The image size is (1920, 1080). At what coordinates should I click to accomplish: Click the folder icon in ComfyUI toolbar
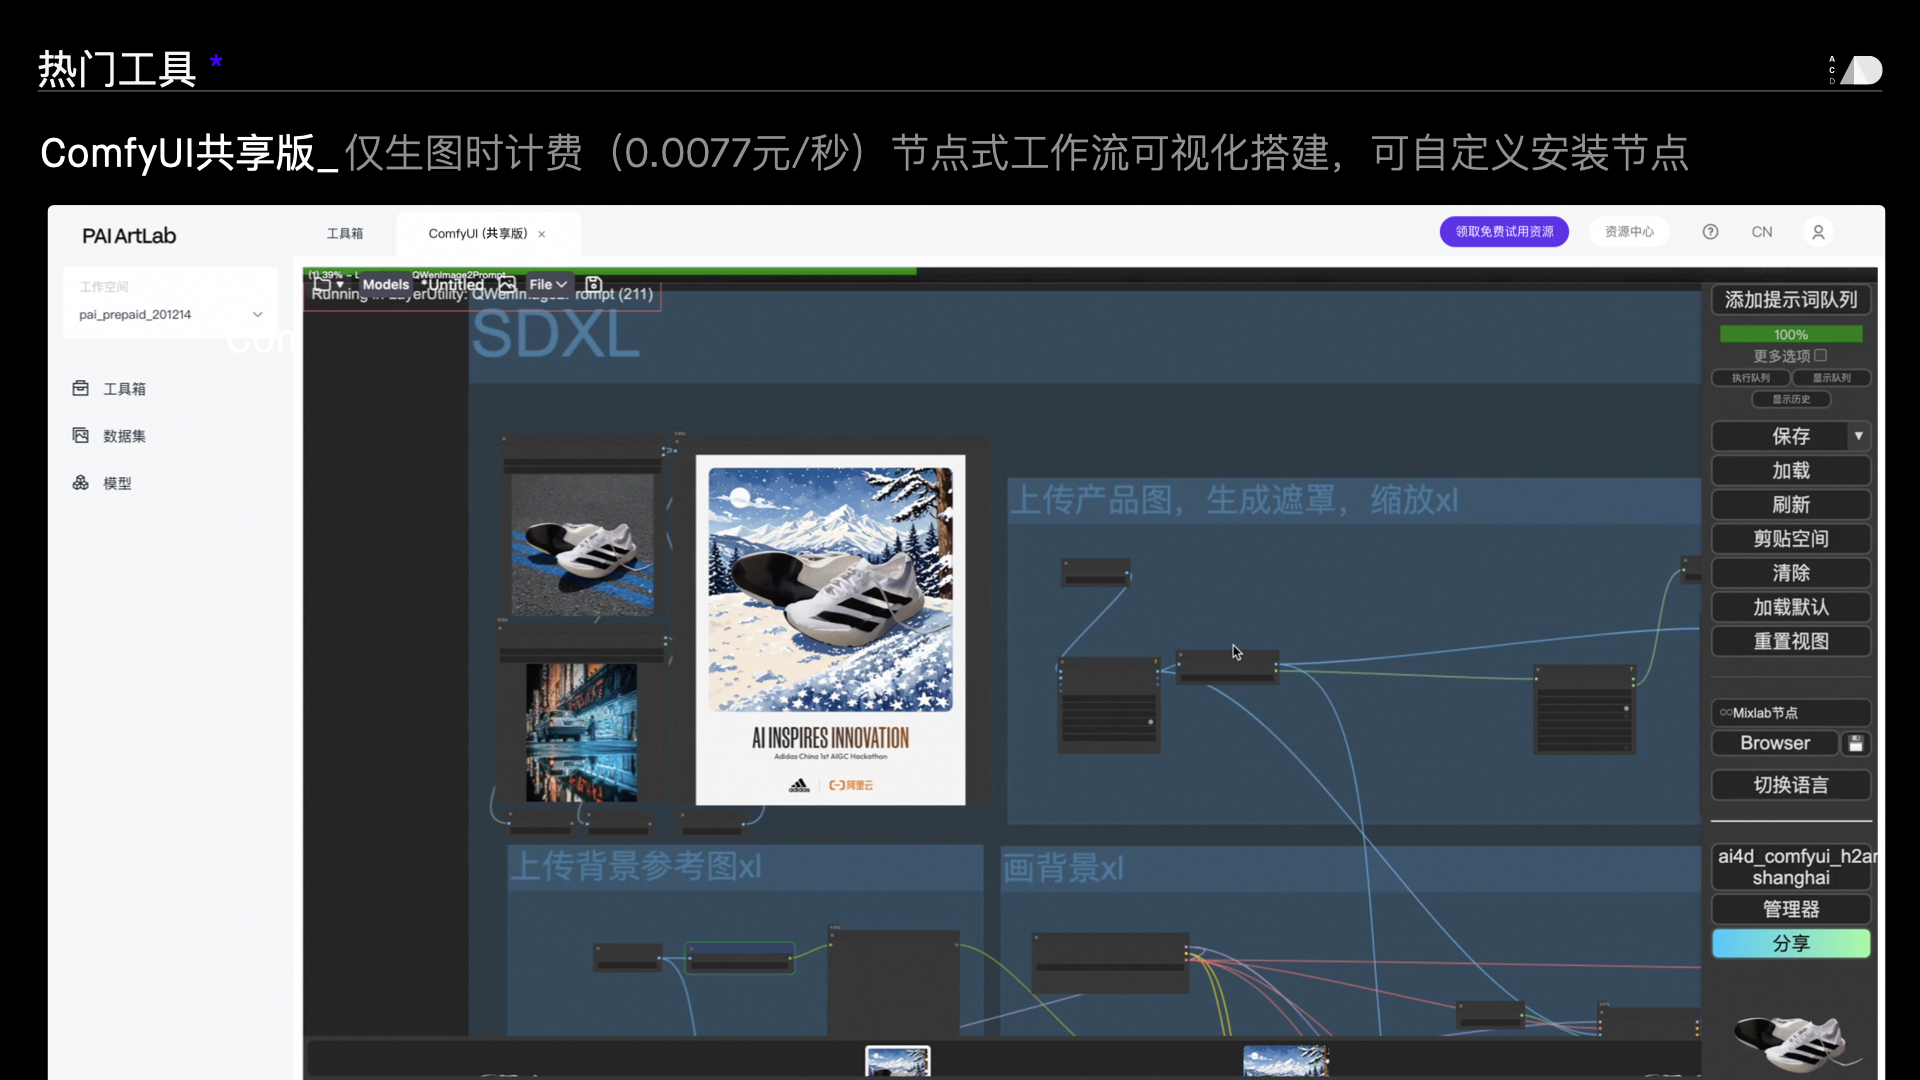tap(322, 284)
